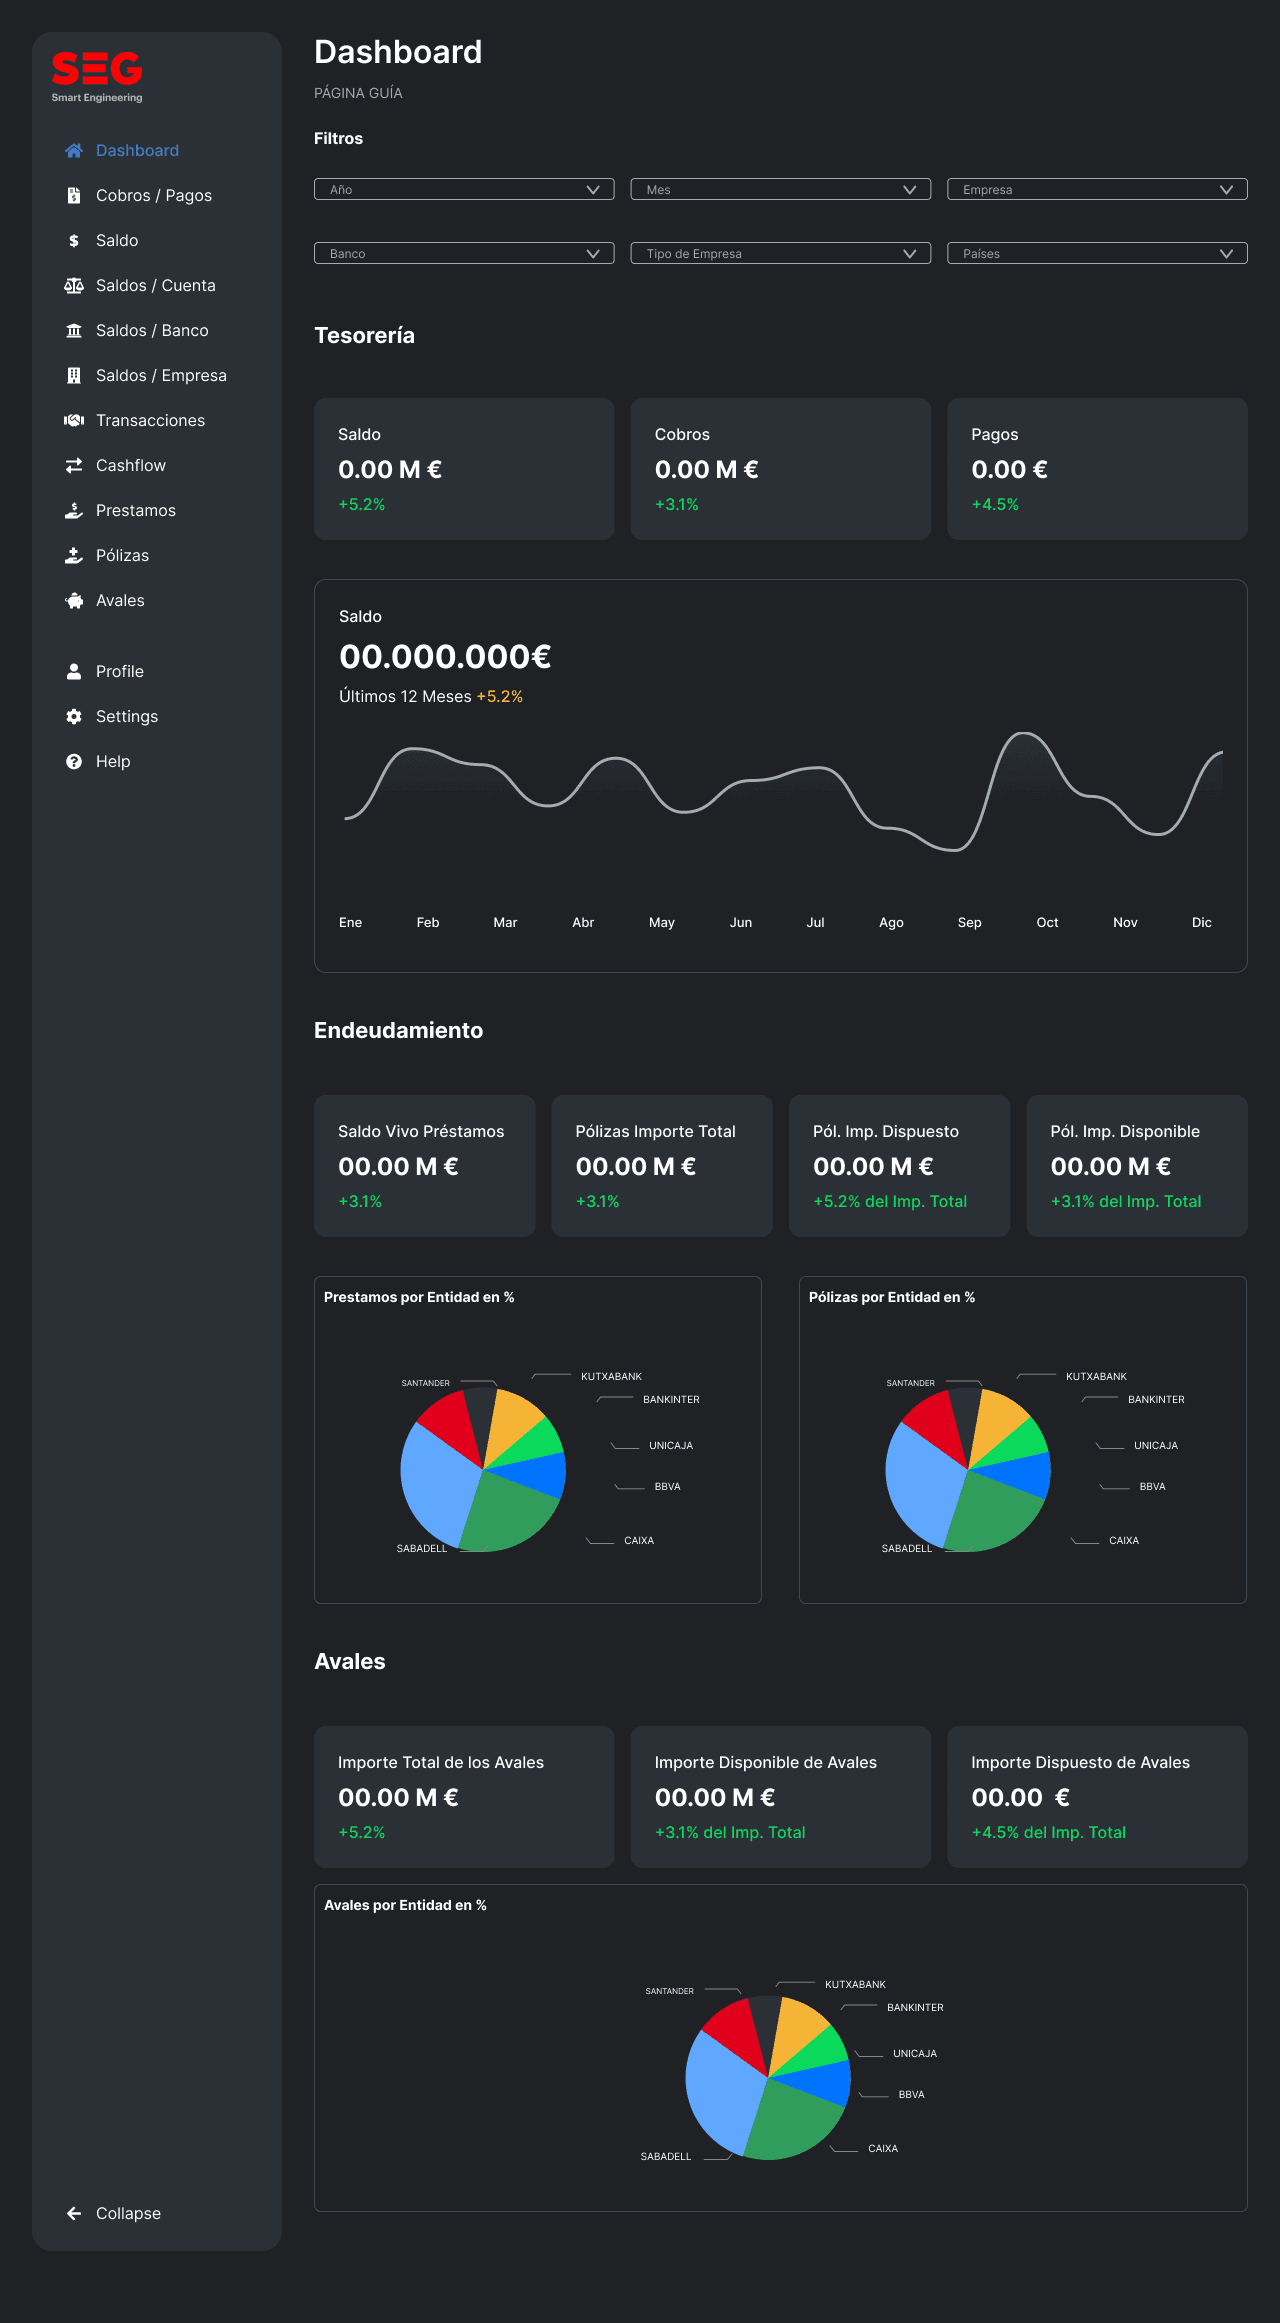Click the Saldos / Cuenta balance scale icon
Image resolution: width=1280 pixels, height=2323 pixels.
[74, 286]
